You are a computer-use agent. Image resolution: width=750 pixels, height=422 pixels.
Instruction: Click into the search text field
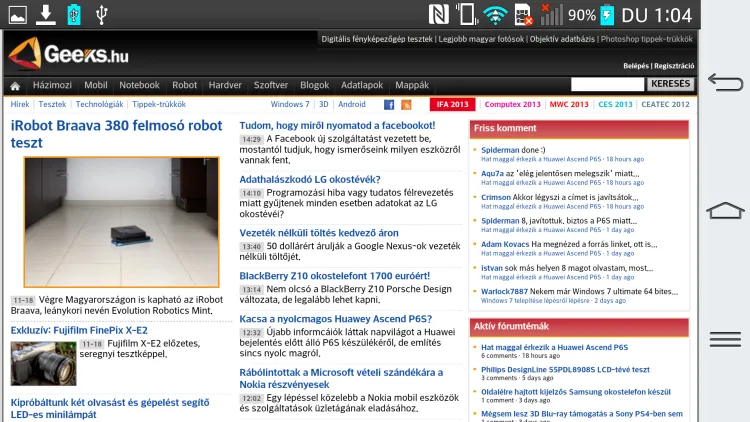606,85
